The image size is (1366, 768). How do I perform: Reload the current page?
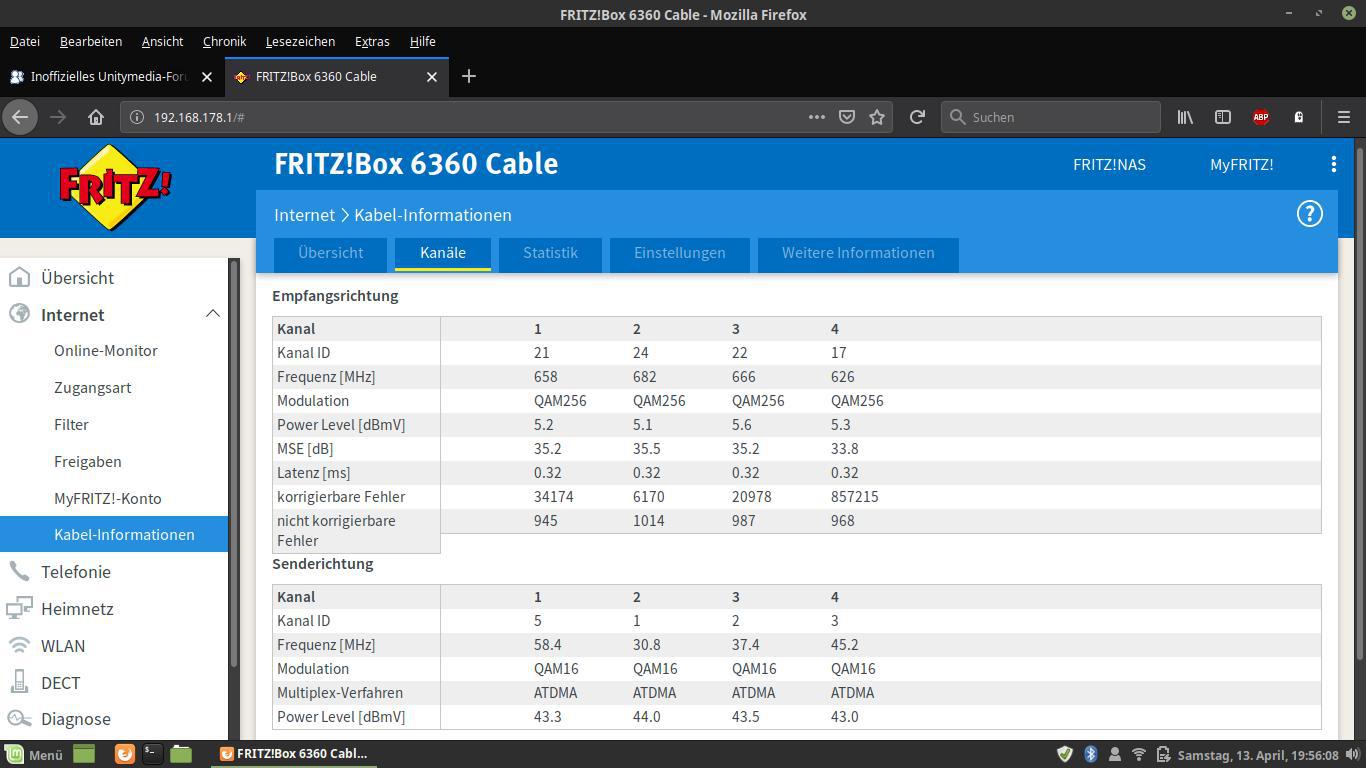pyautogui.click(x=917, y=117)
